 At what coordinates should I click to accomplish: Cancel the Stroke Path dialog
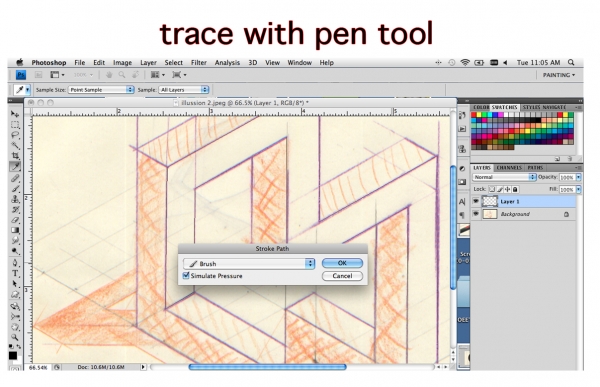[x=342, y=276]
